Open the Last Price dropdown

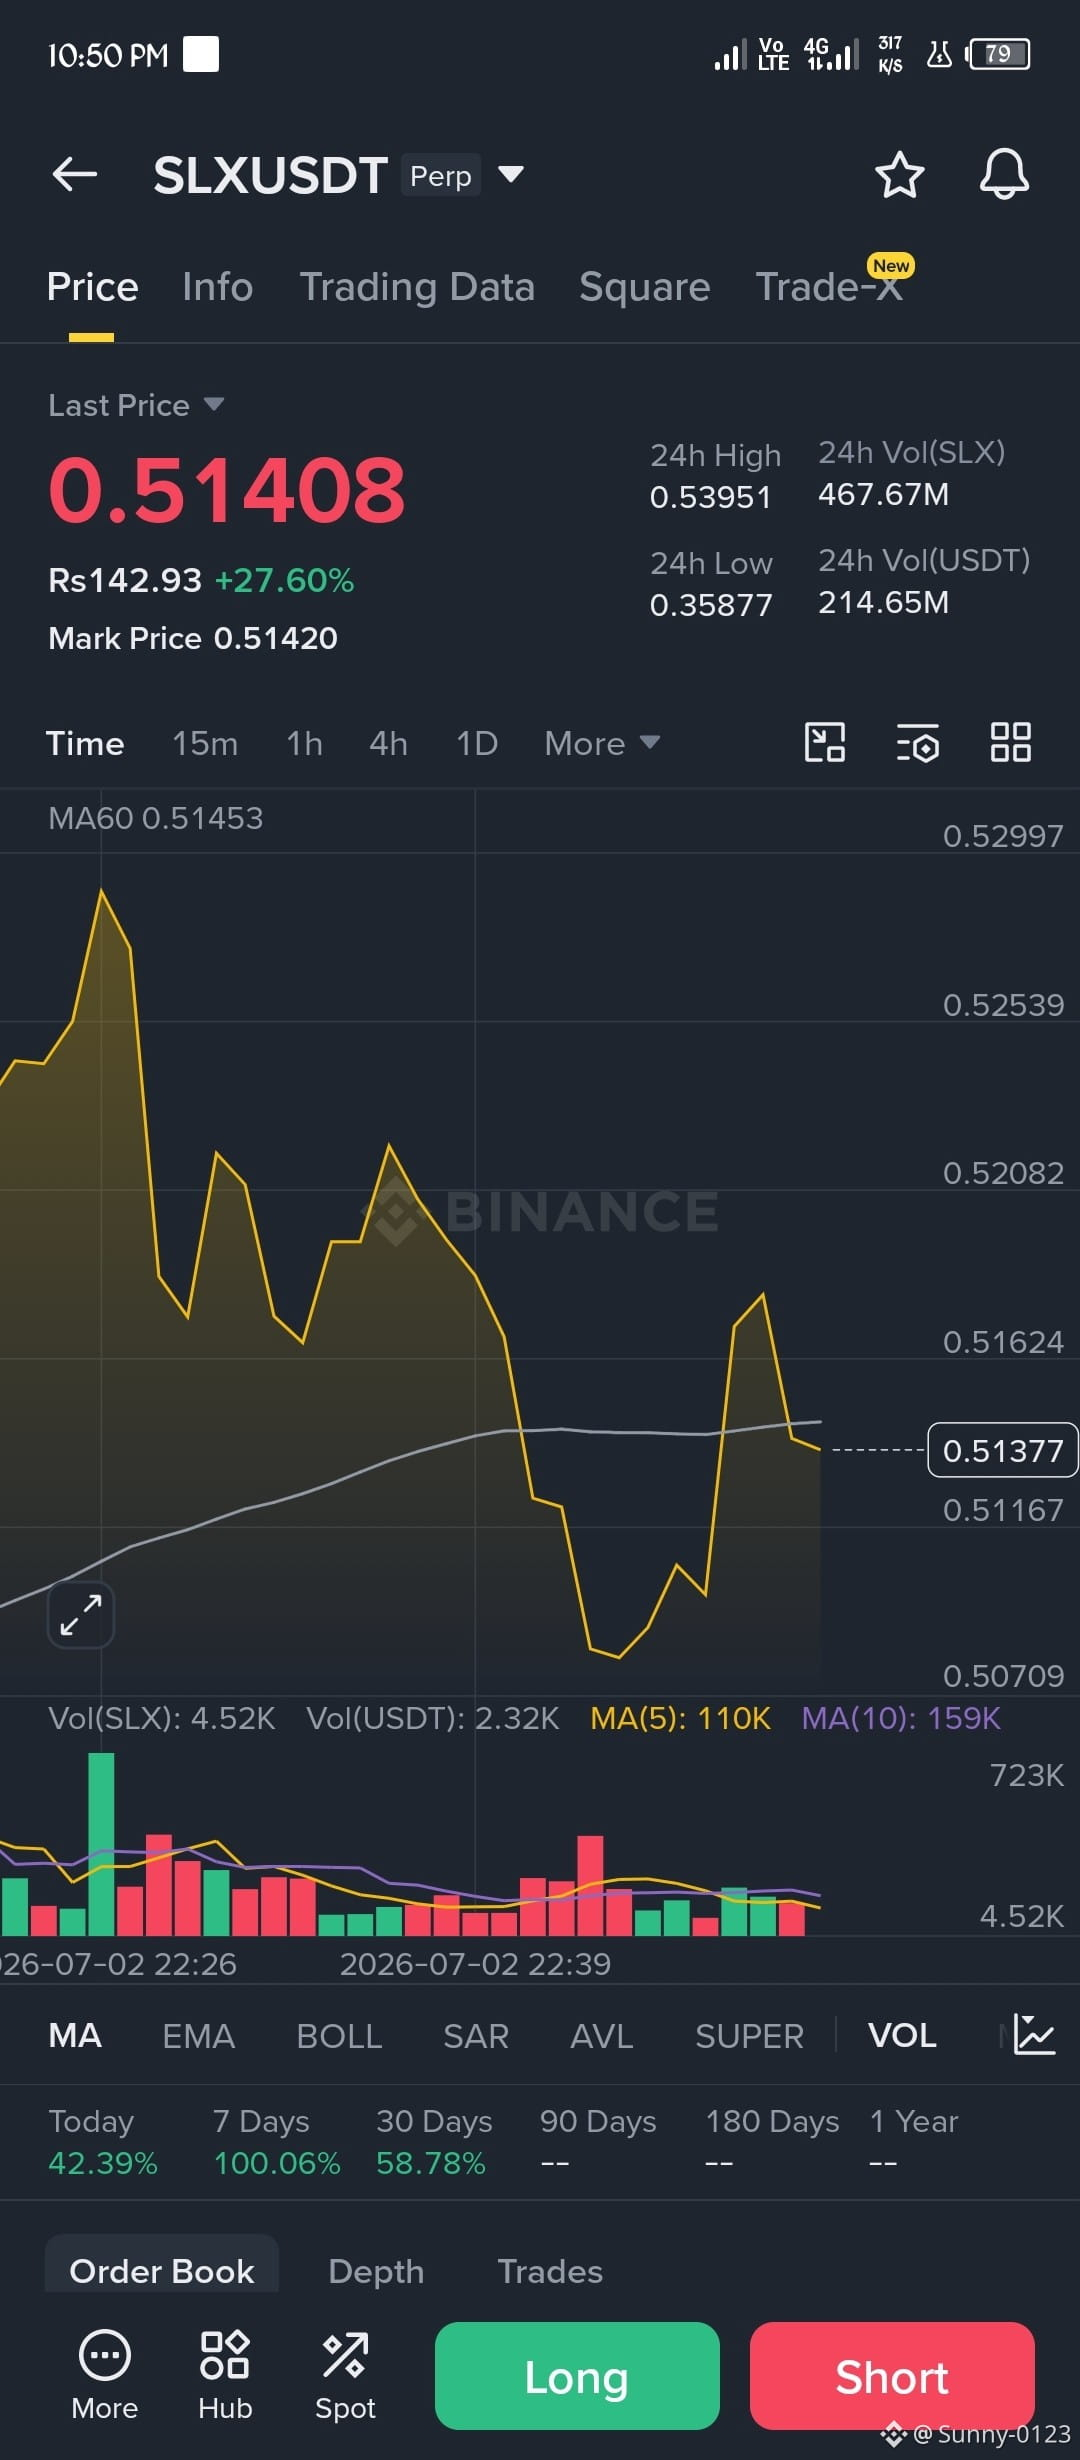pyautogui.click(x=136, y=405)
